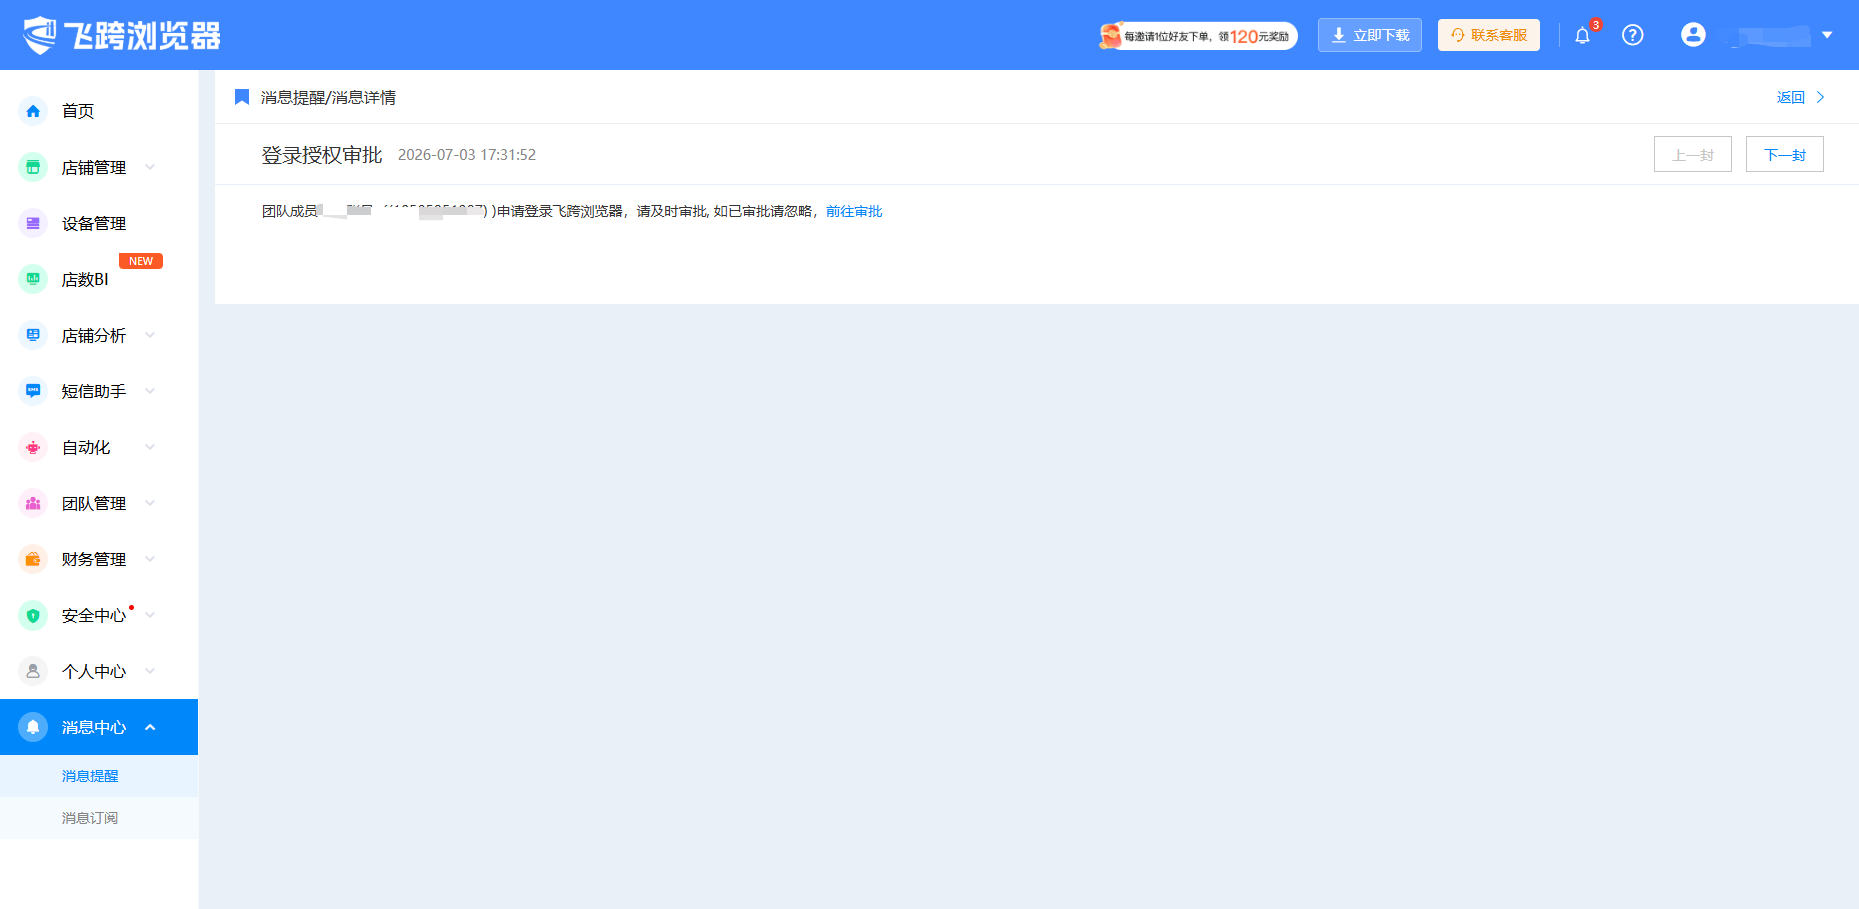The image size is (1859, 909).
Task: Expand the 店铺管理 menu chevron
Action: [x=150, y=167]
